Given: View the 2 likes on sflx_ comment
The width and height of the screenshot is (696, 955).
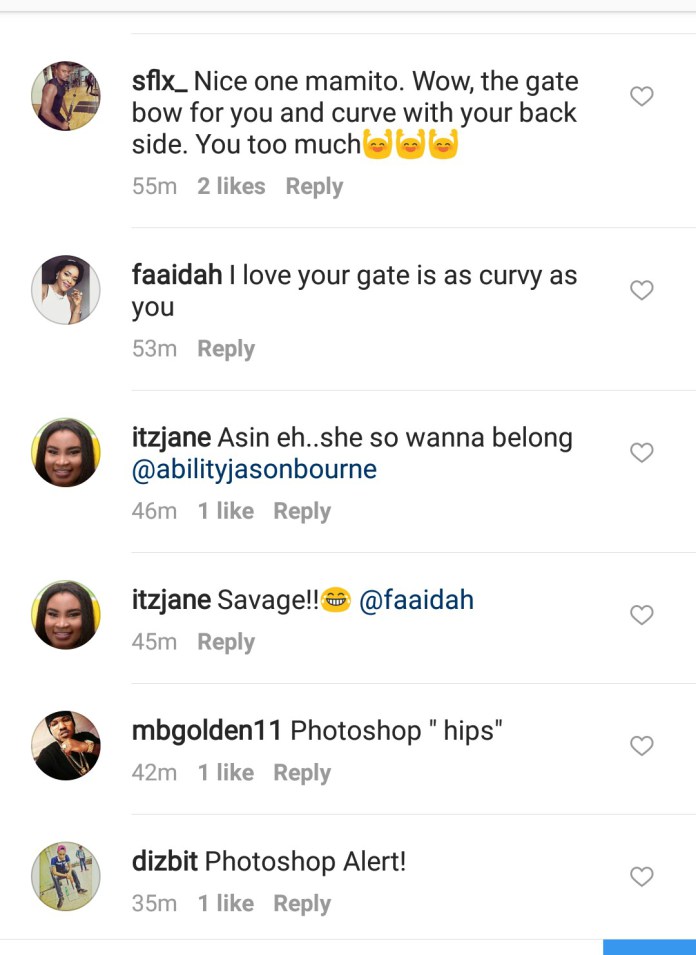Looking at the screenshot, I should 231,187.
